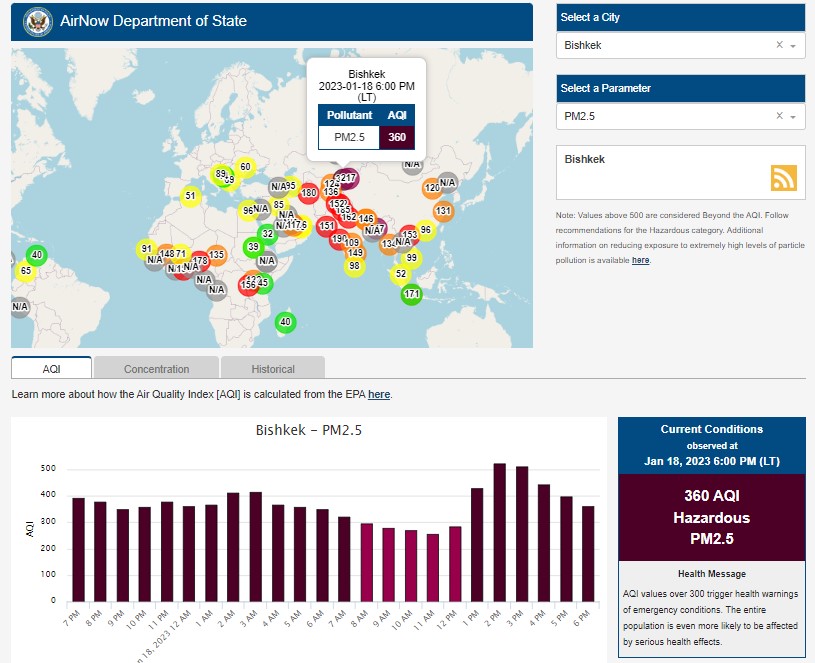Screen dimensions: 815x663
Task: Open the Bishkek RSS feed icon
Action: click(783, 177)
